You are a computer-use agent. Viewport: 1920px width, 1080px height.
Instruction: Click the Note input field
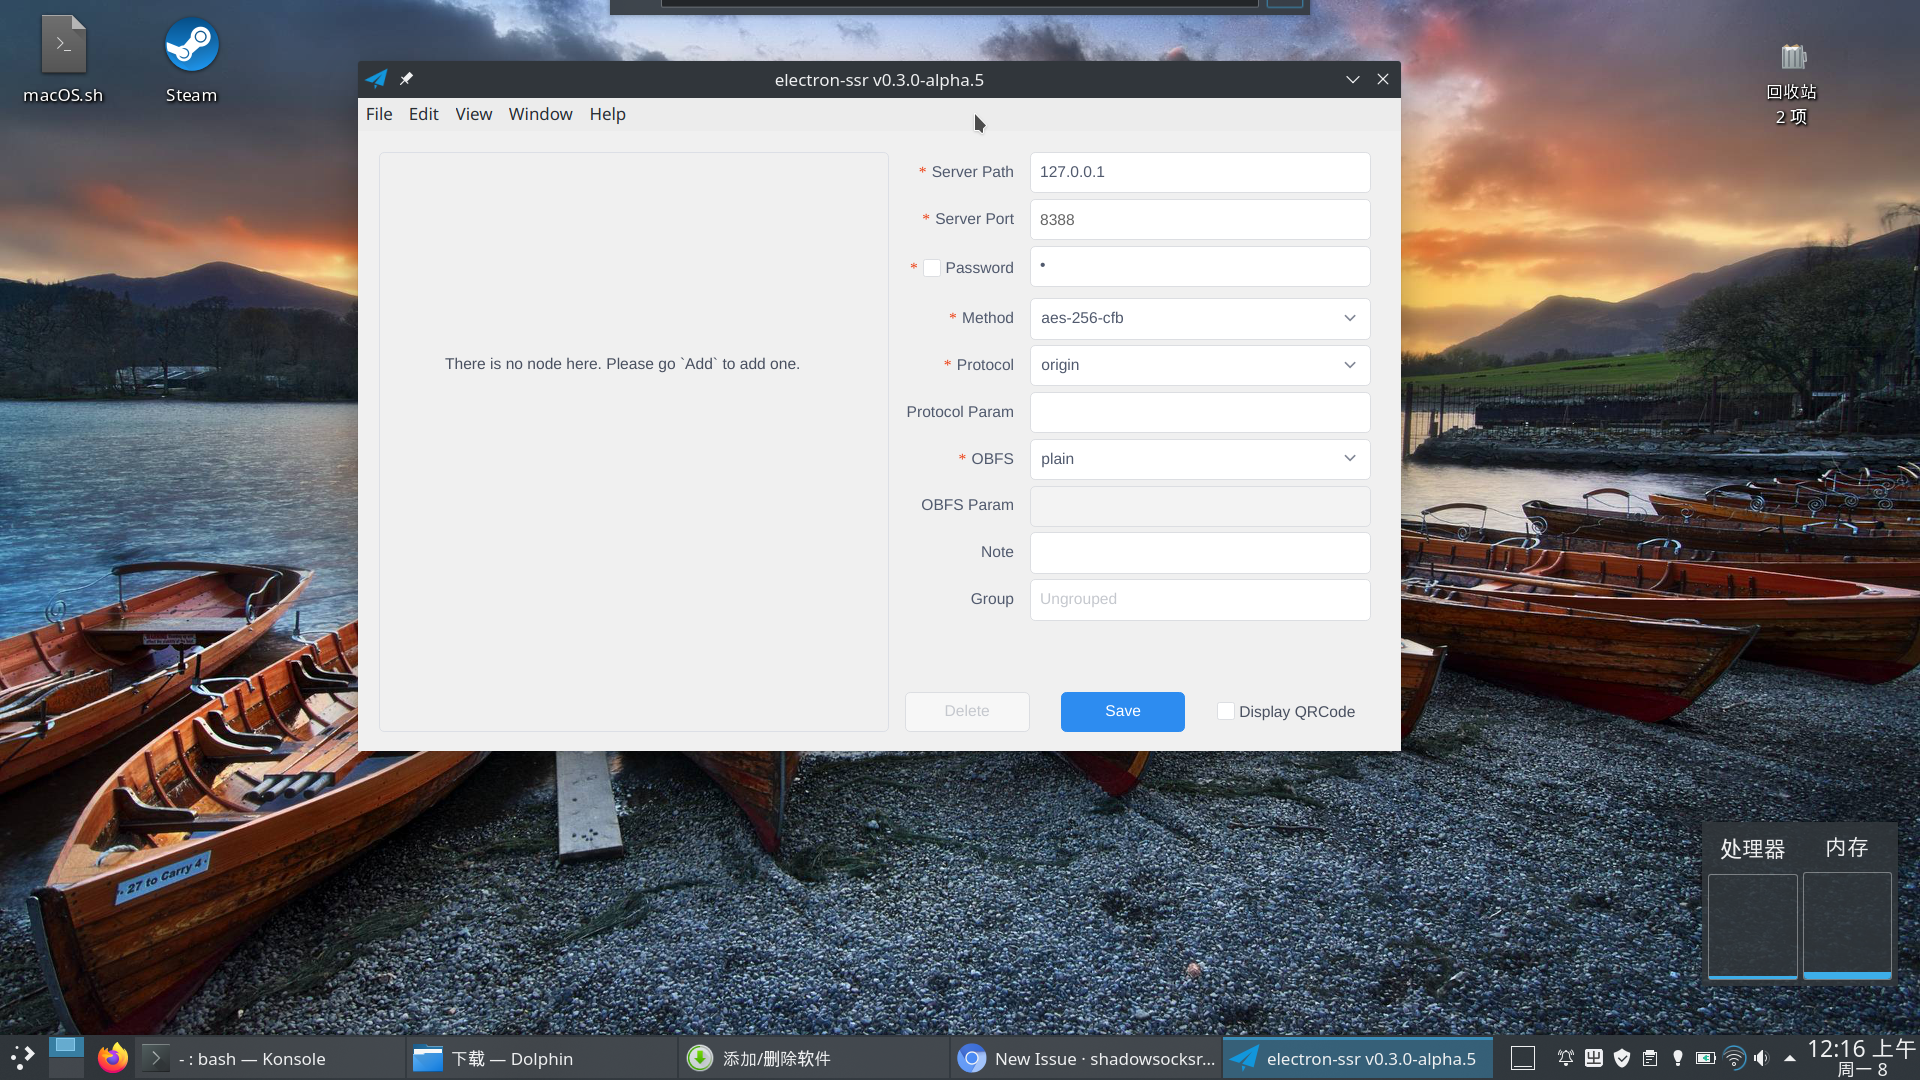[x=1200, y=553]
